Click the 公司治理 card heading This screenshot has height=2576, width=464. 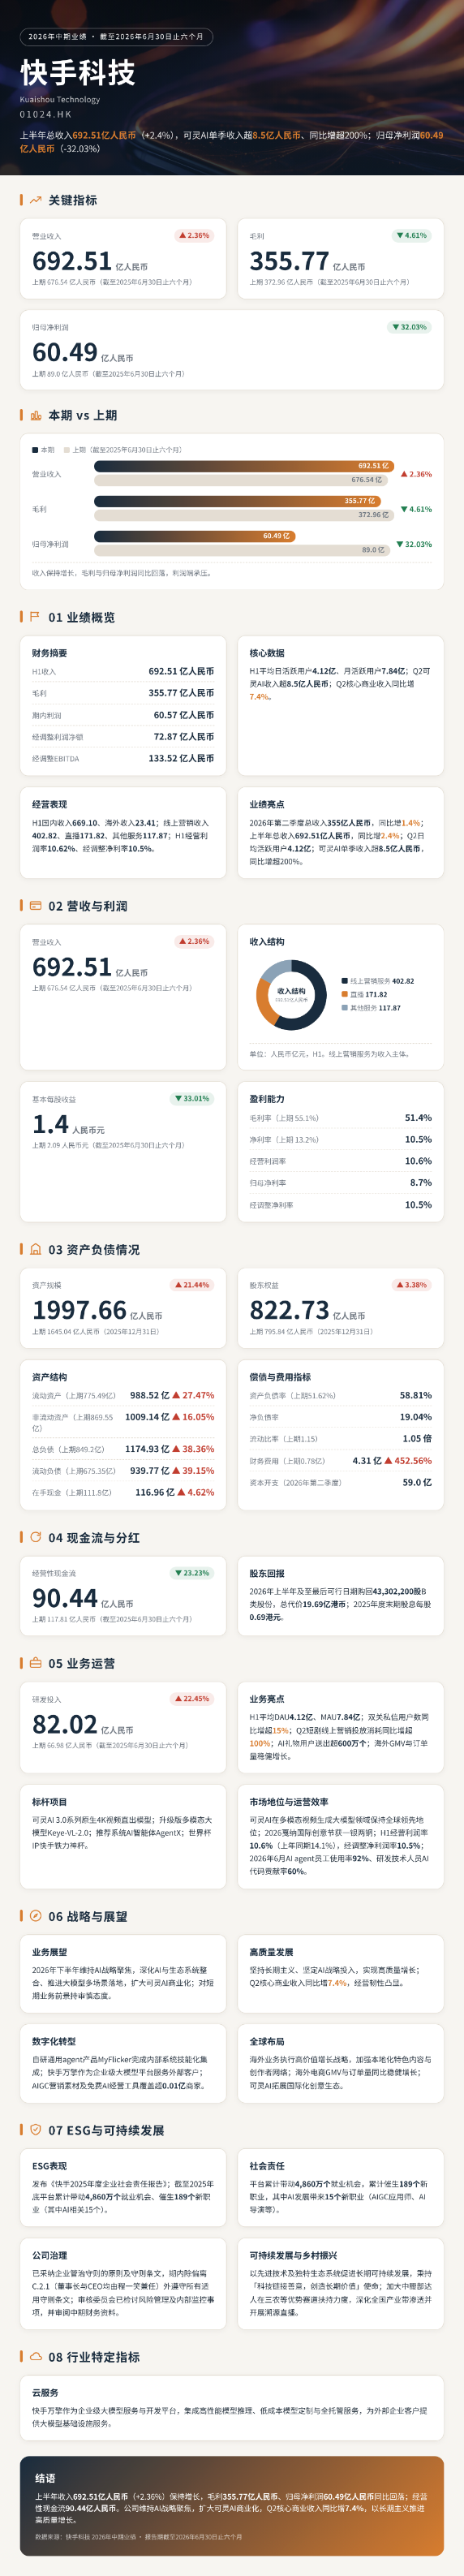click(x=49, y=2256)
